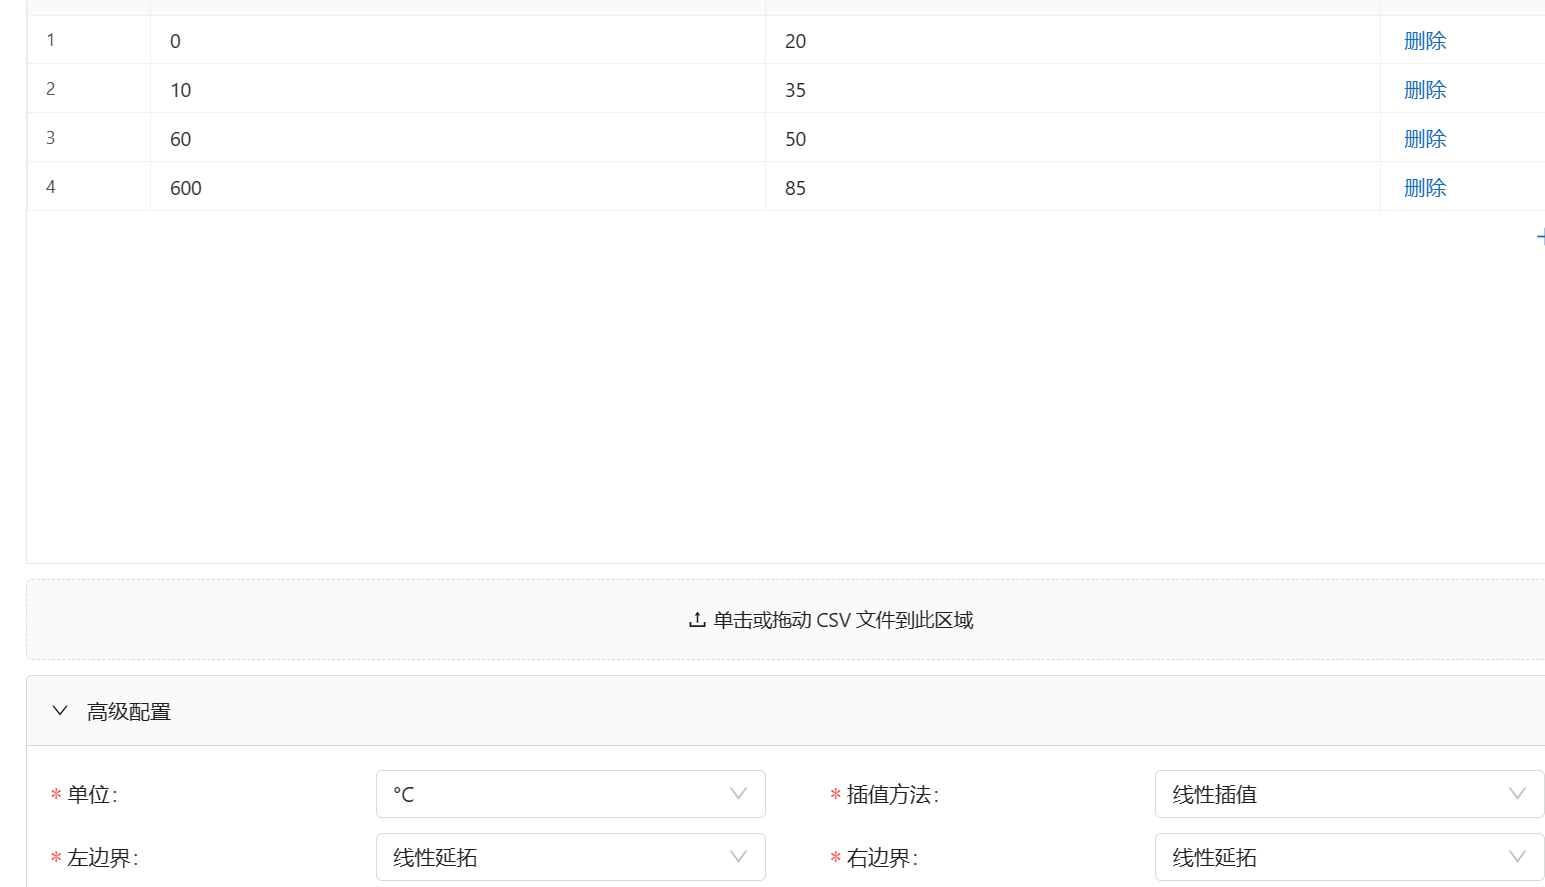
Task: Click cell with value 600 in row 4
Action: 458,188
